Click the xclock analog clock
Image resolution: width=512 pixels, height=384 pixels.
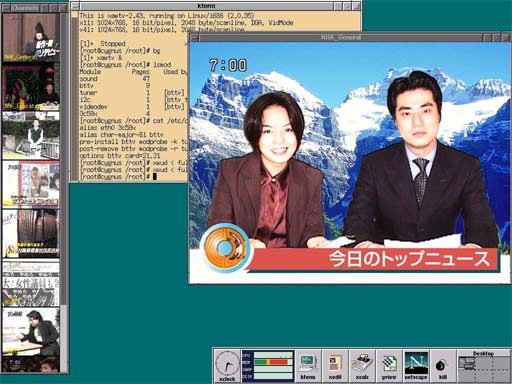227,366
